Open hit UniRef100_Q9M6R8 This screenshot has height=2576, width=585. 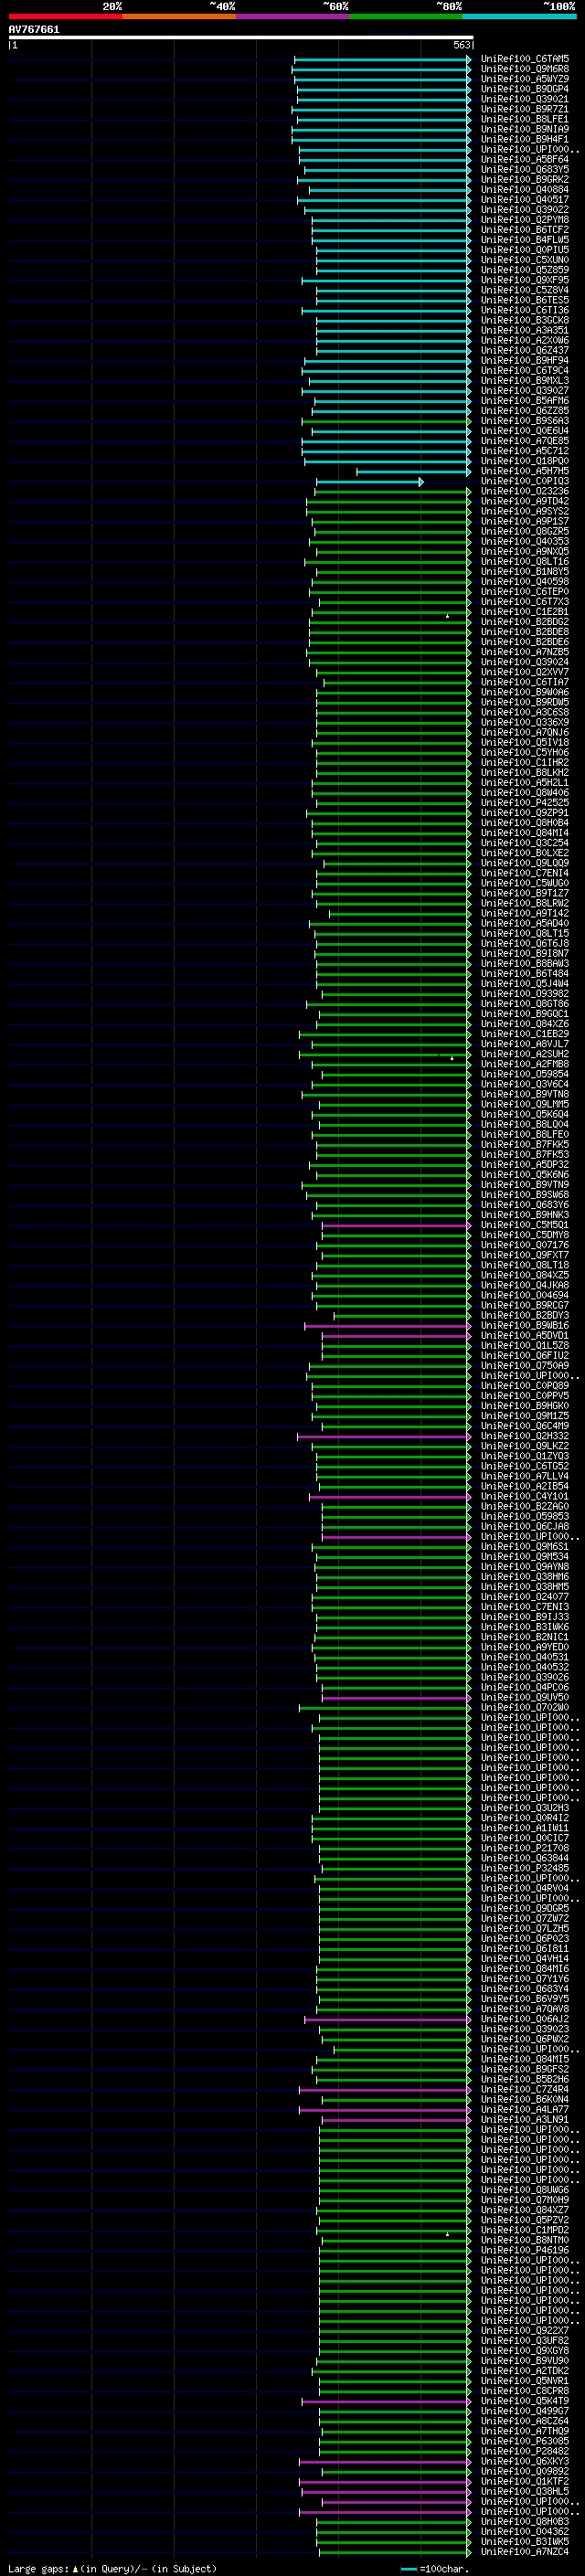click(x=524, y=69)
